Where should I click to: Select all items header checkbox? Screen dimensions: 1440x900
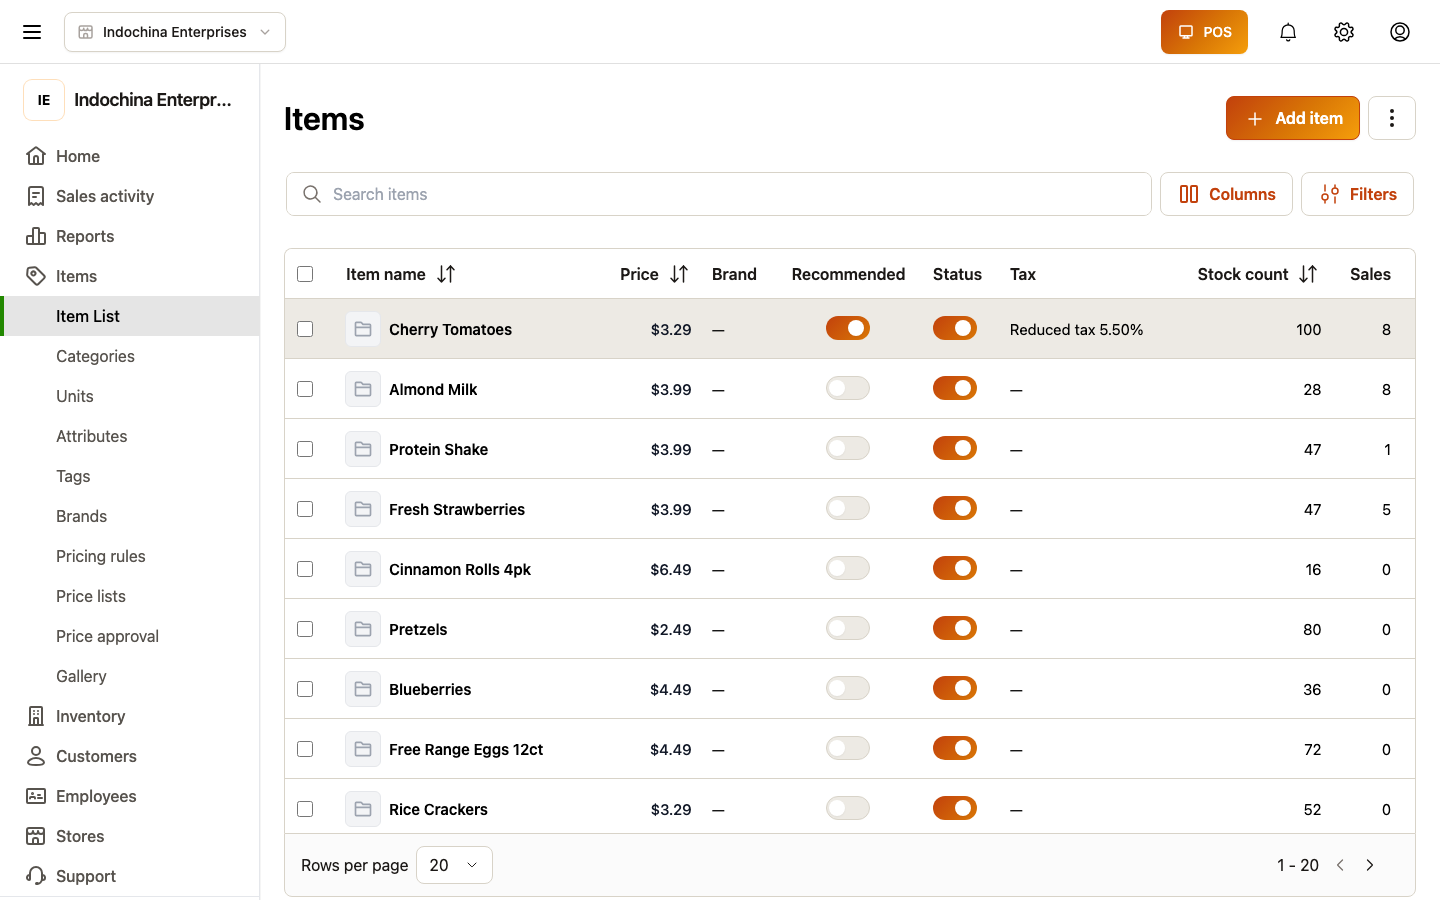point(305,274)
